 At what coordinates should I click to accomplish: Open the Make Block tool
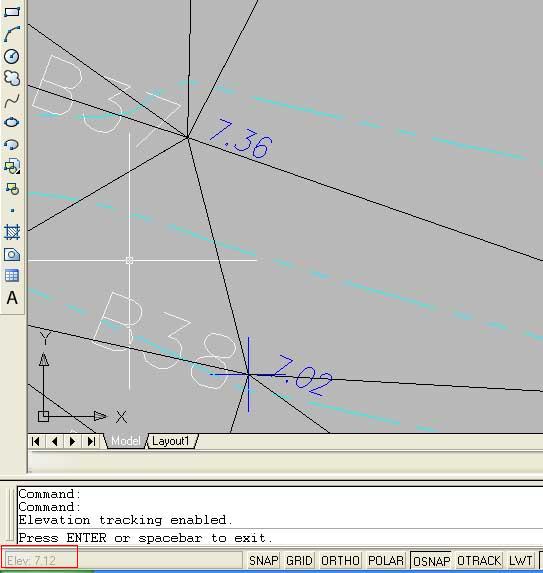click(x=12, y=189)
